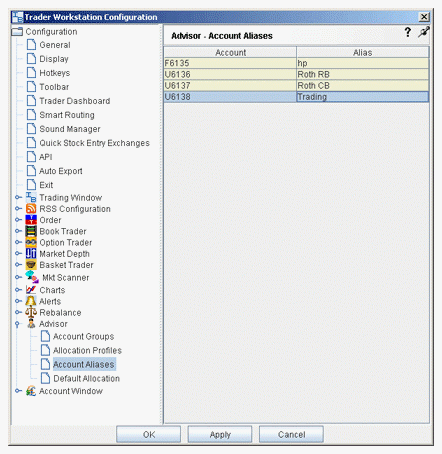The height and width of the screenshot is (454, 442).
Task: Click the RSS Configuration orange feed icon
Action: click(31, 209)
